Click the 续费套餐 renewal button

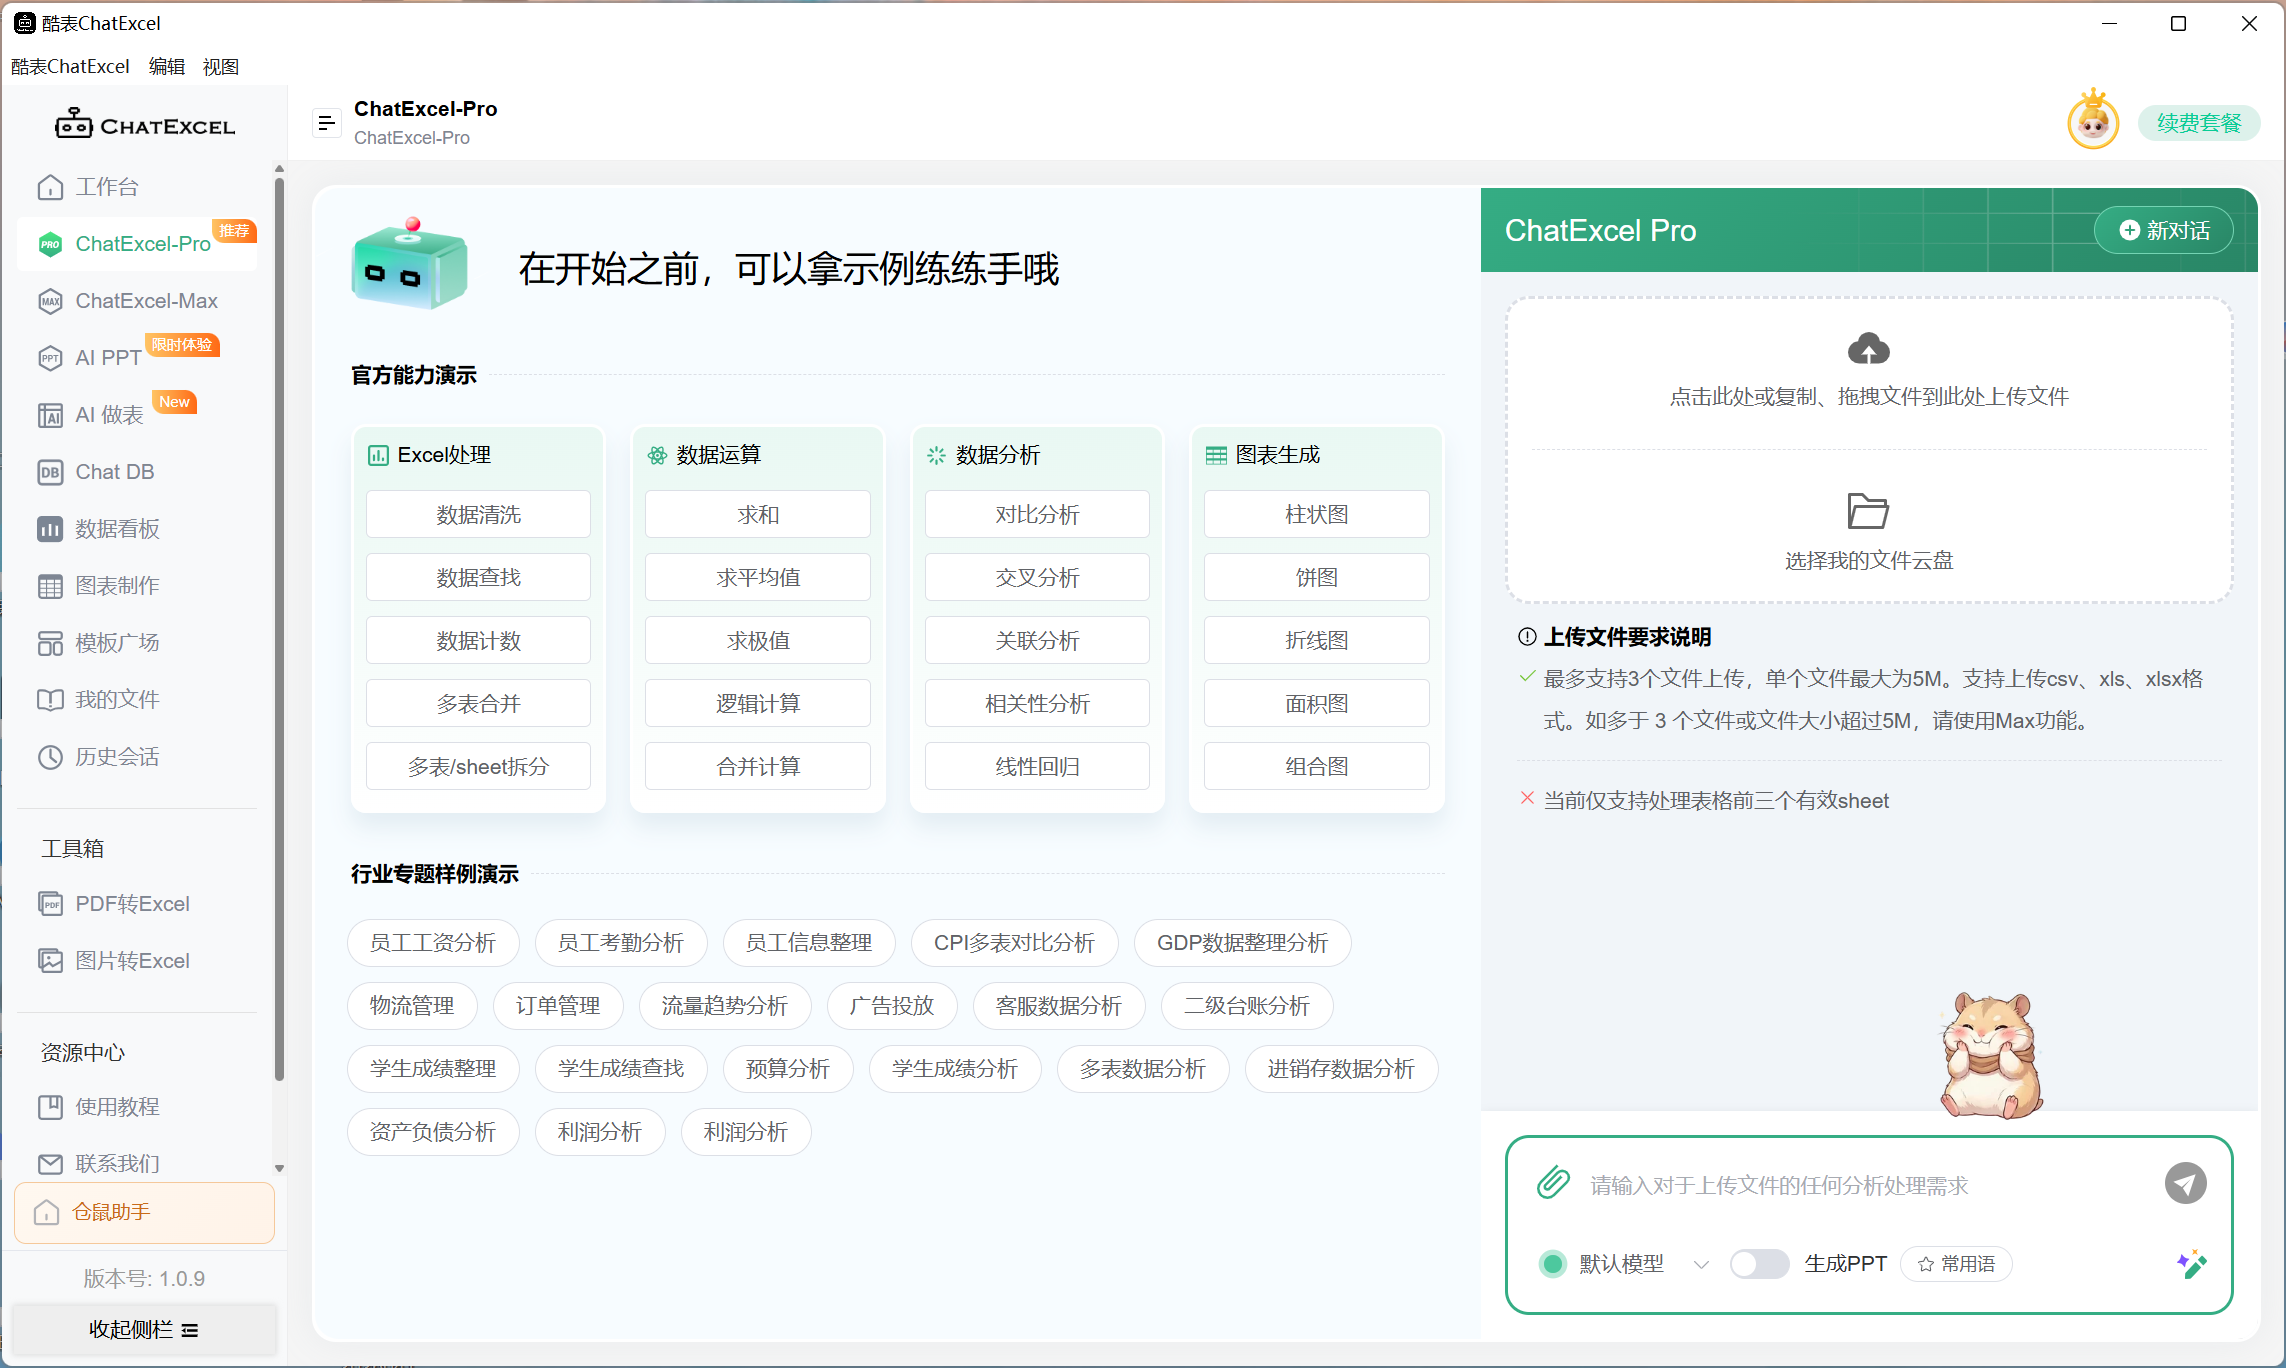coord(2198,122)
